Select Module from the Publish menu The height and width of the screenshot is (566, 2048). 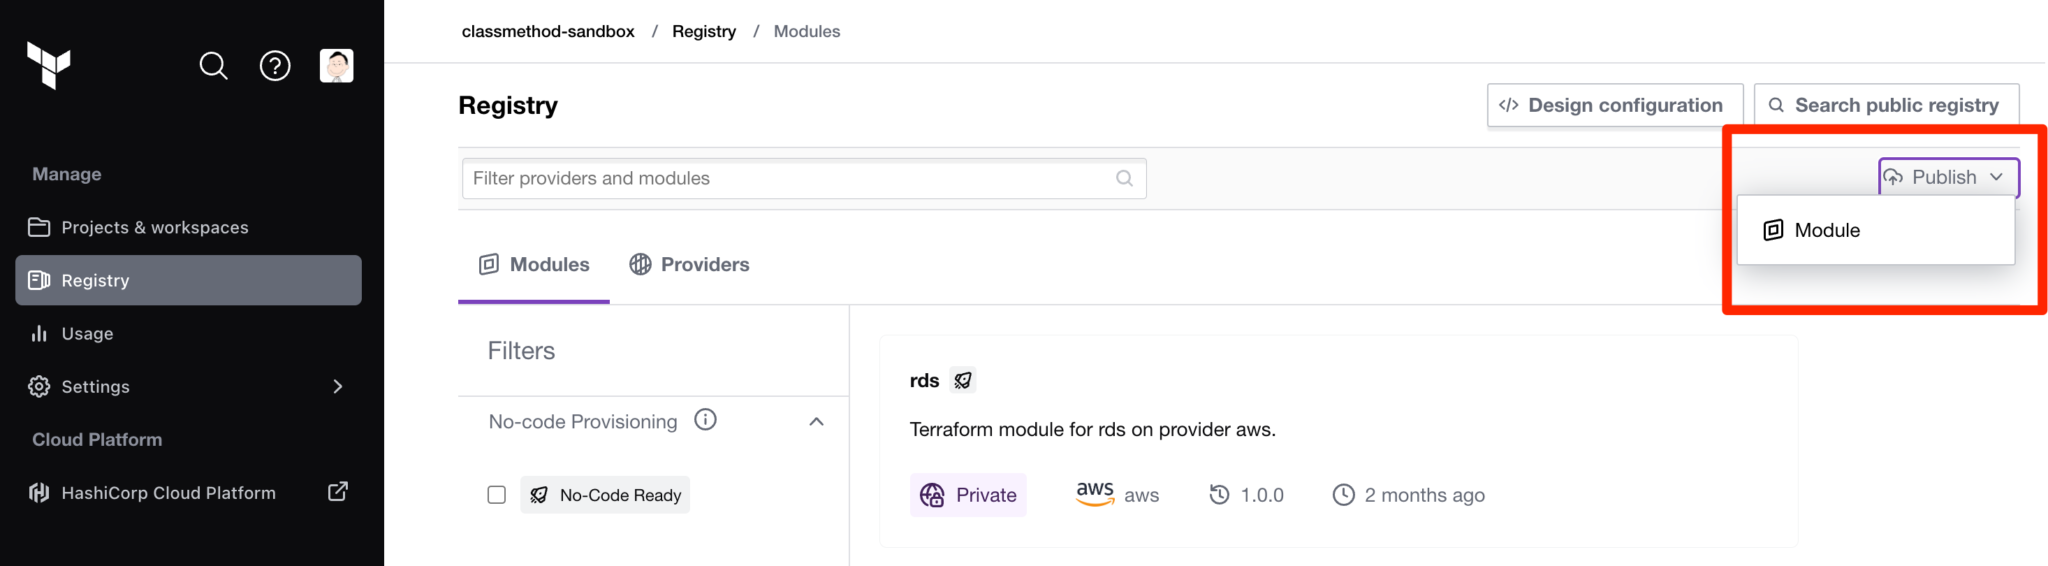click(x=1826, y=230)
